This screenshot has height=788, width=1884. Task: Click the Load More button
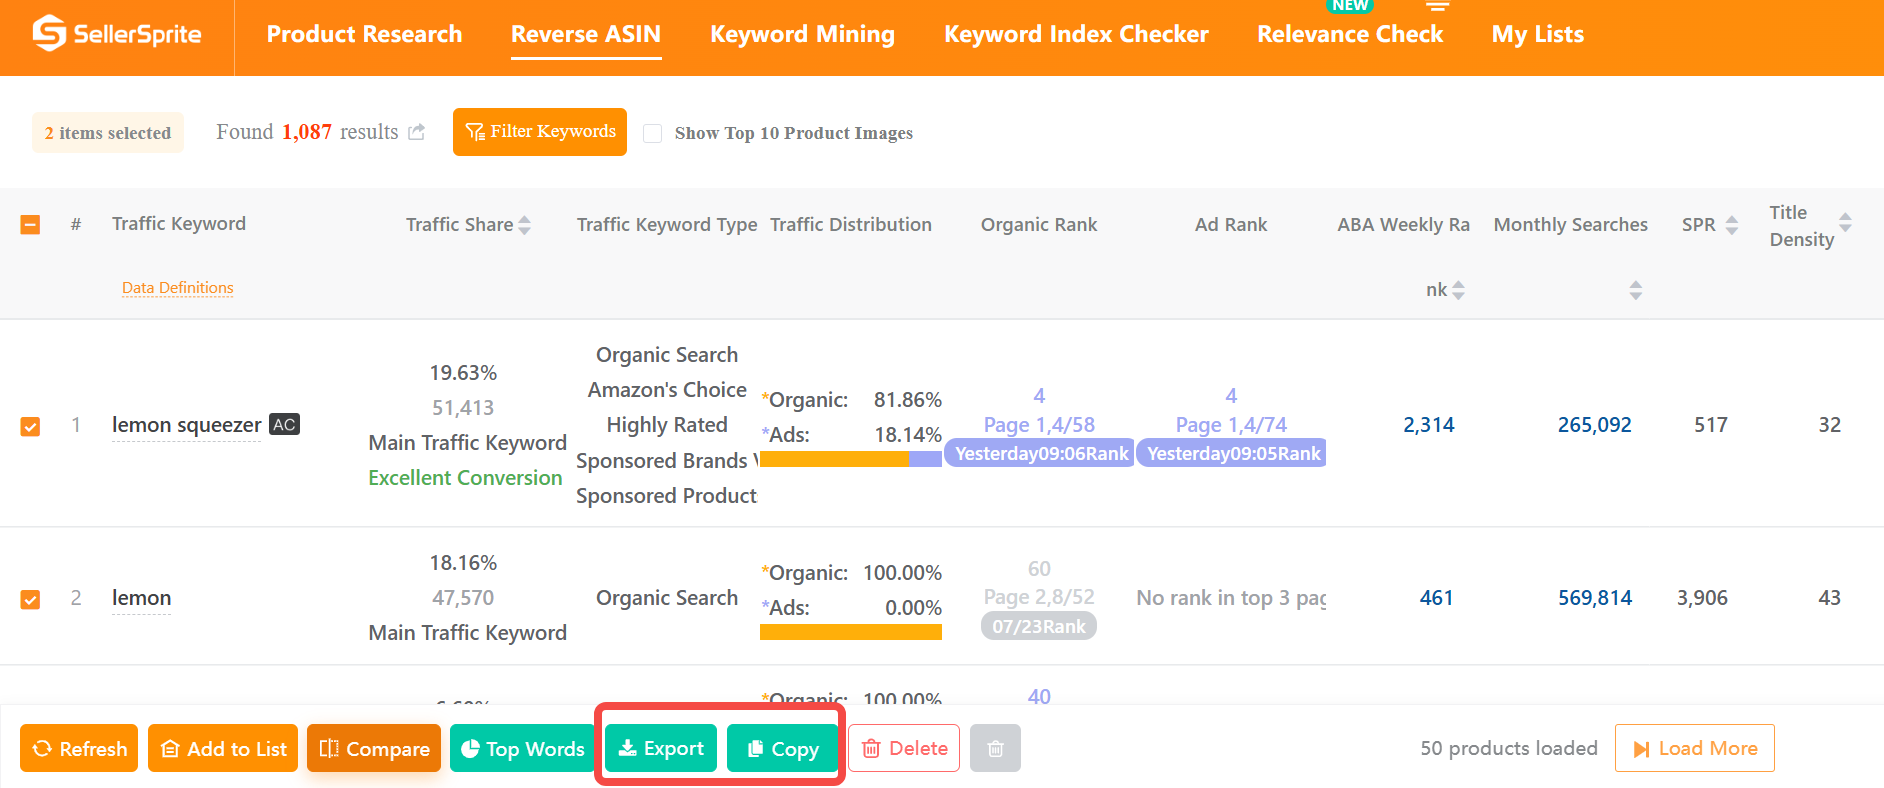(x=1695, y=748)
